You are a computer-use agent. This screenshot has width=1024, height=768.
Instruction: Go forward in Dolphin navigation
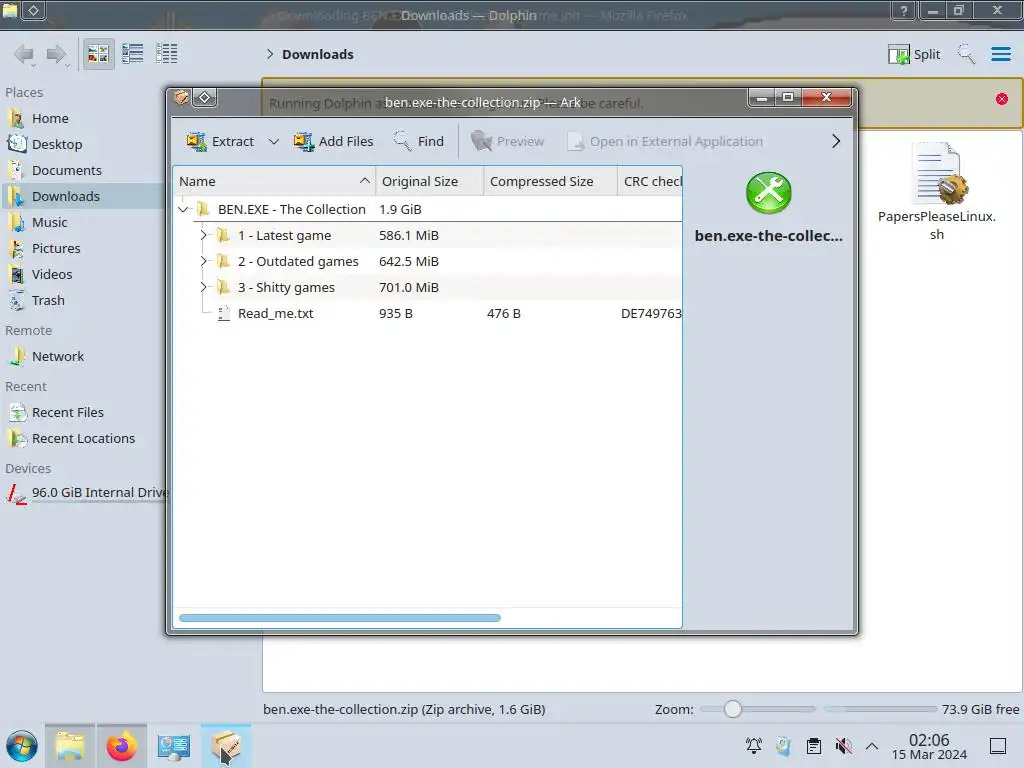coord(57,54)
